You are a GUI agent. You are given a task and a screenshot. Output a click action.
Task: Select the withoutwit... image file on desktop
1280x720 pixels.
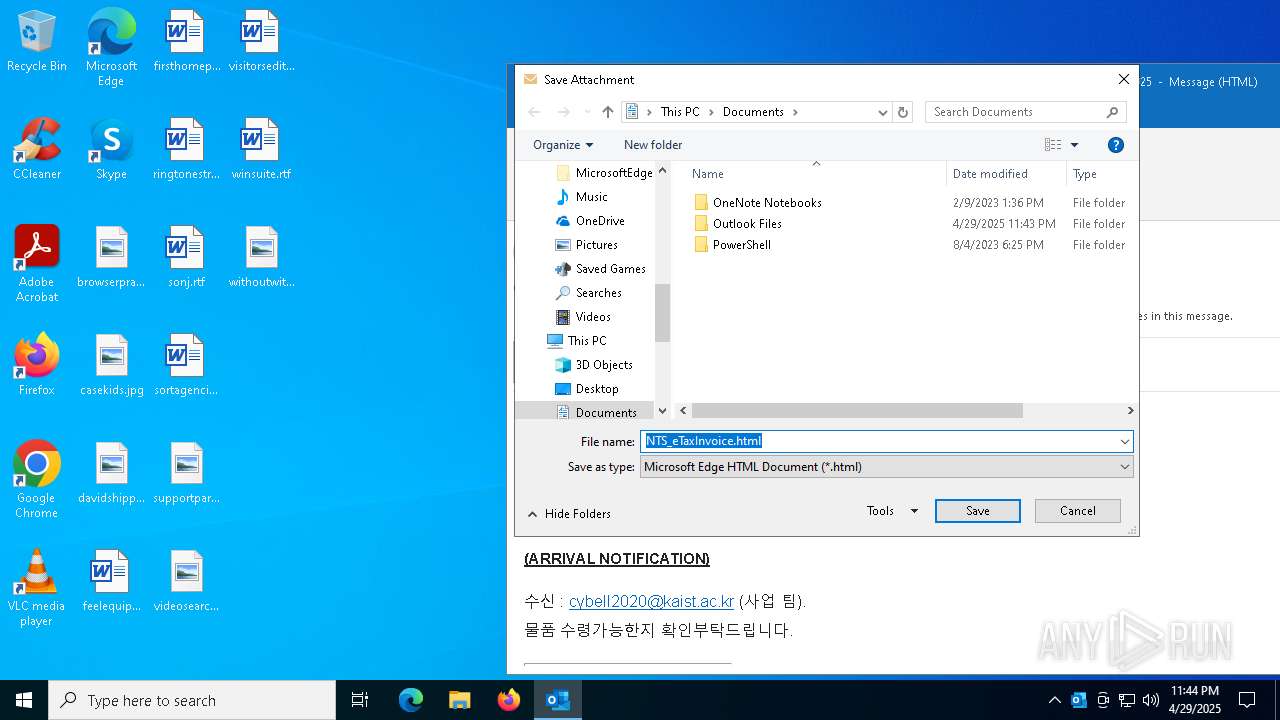[261, 258]
